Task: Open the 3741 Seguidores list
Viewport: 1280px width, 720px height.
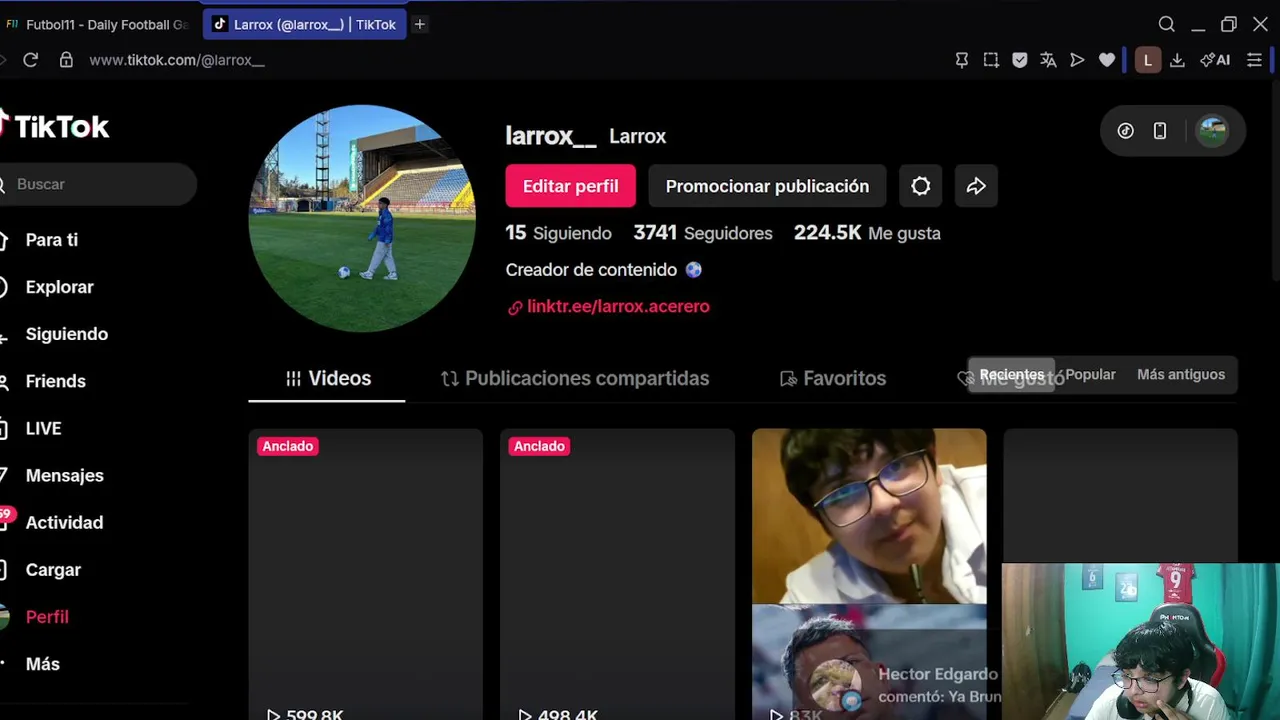Action: pyautogui.click(x=703, y=233)
